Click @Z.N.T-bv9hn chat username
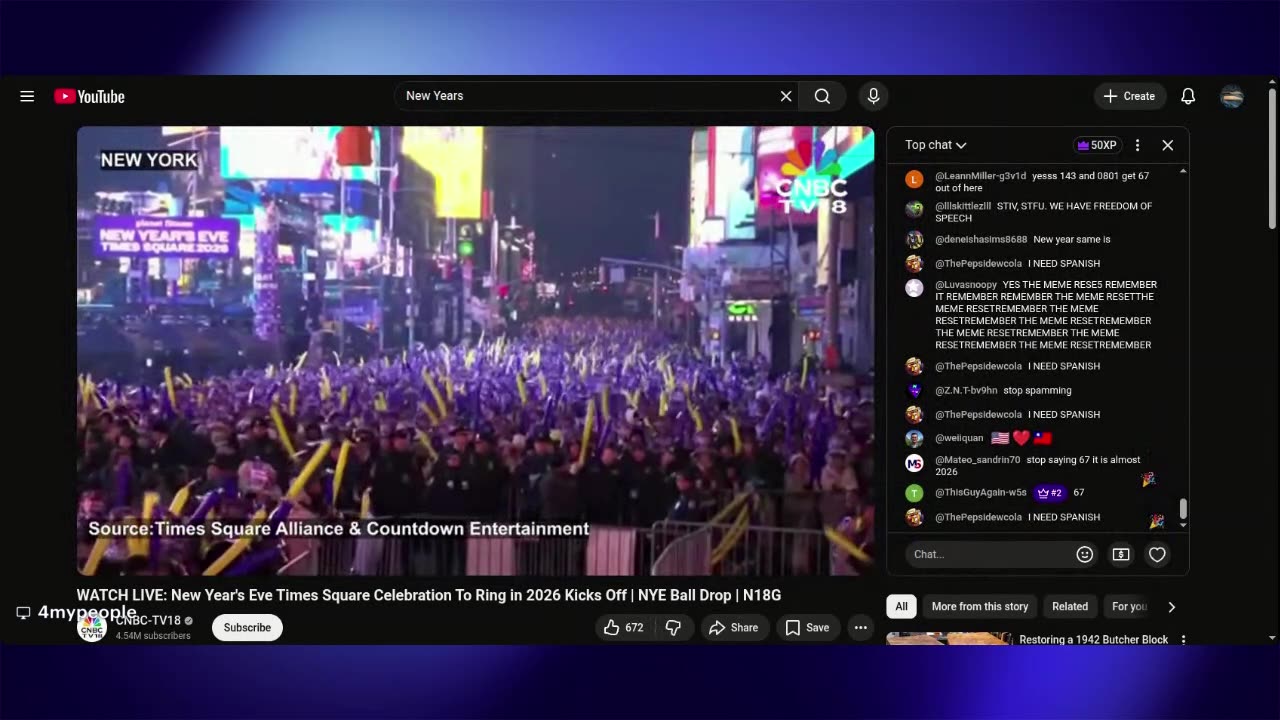The height and width of the screenshot is (720, 1280). (966, 390)
